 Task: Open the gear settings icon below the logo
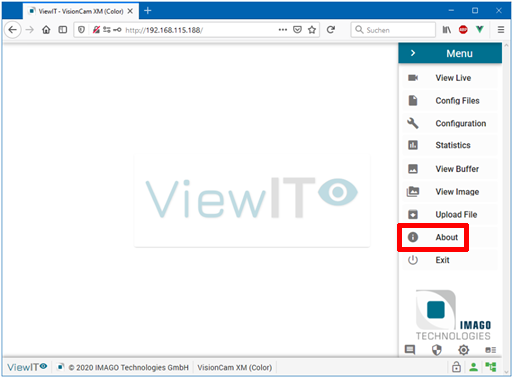click(463, 350)
